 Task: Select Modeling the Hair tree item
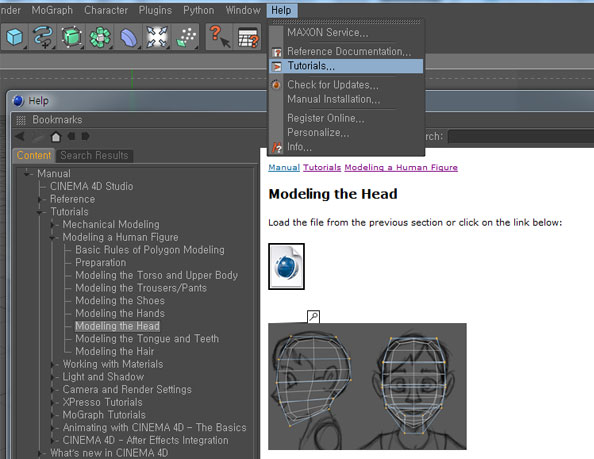point(114,351)
